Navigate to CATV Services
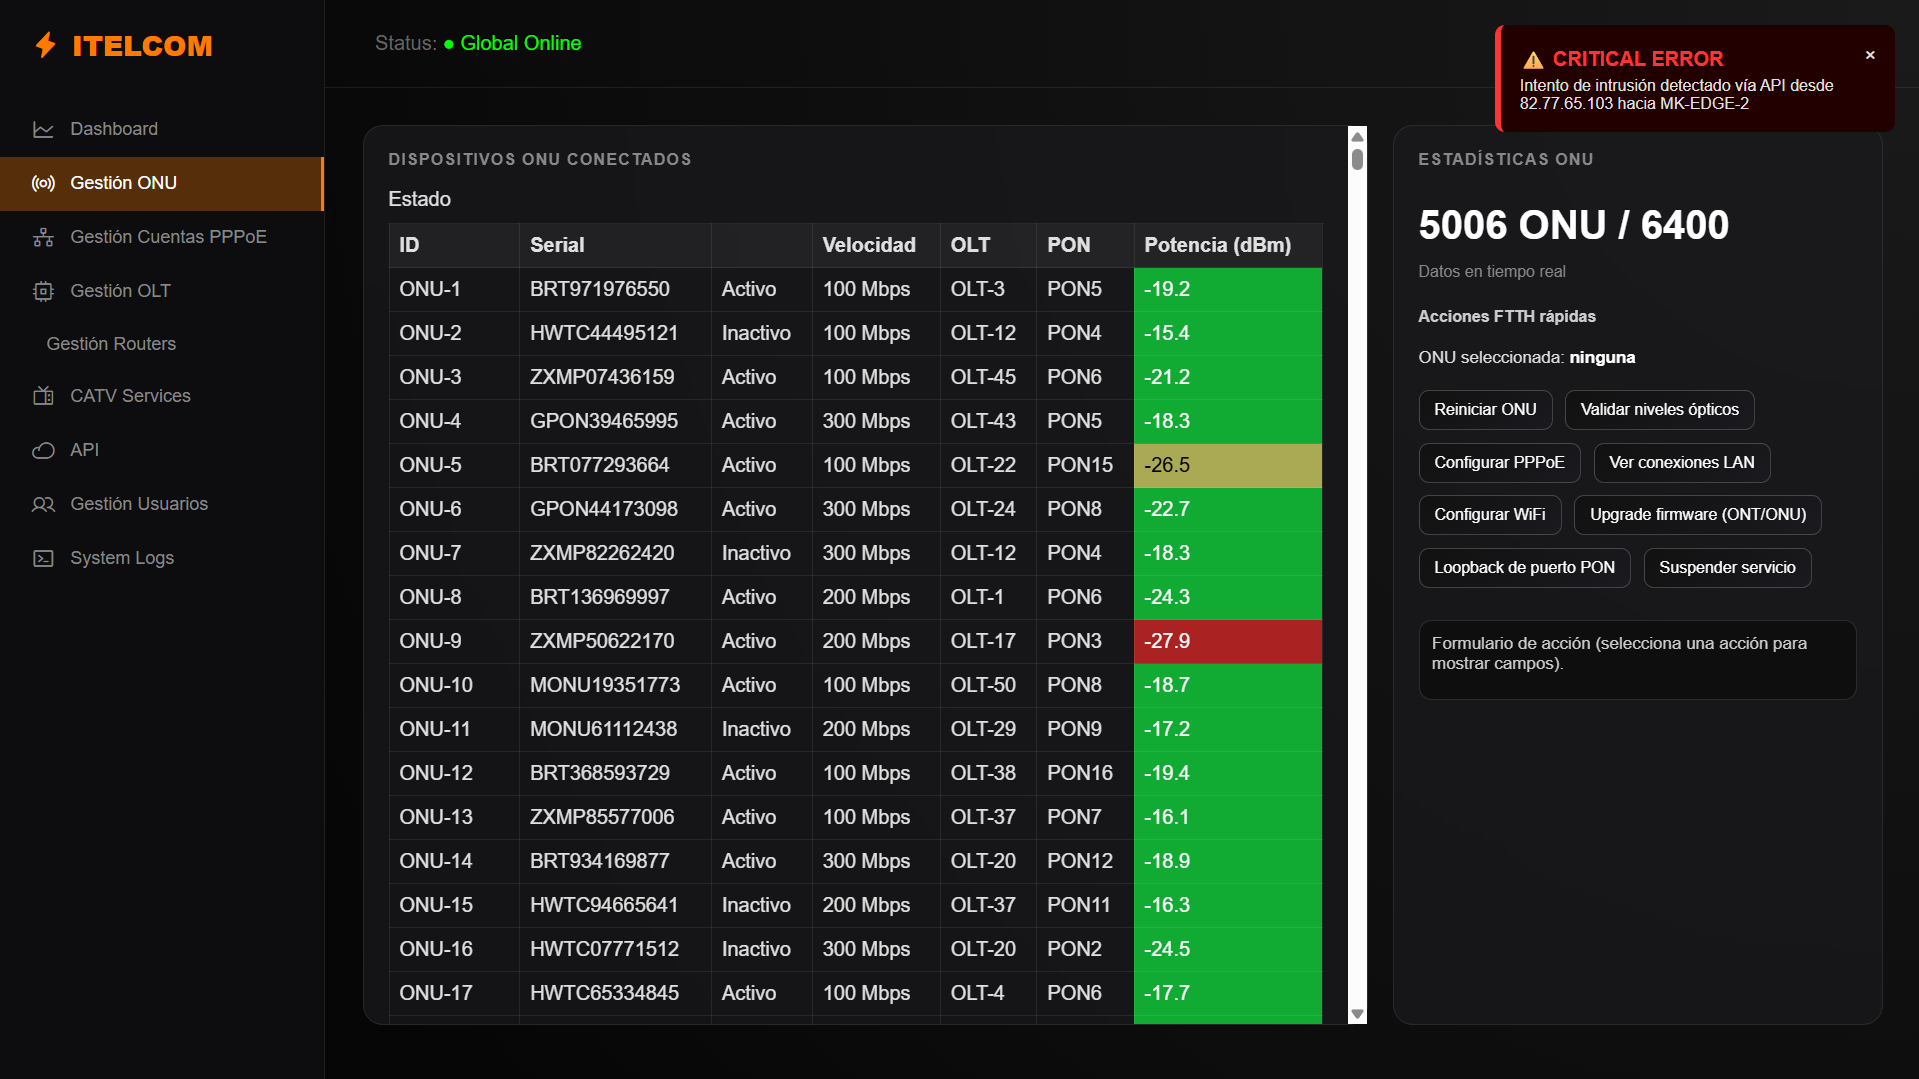The height and width of the screenshot is (1079, 1919). [x=162, y=396]
